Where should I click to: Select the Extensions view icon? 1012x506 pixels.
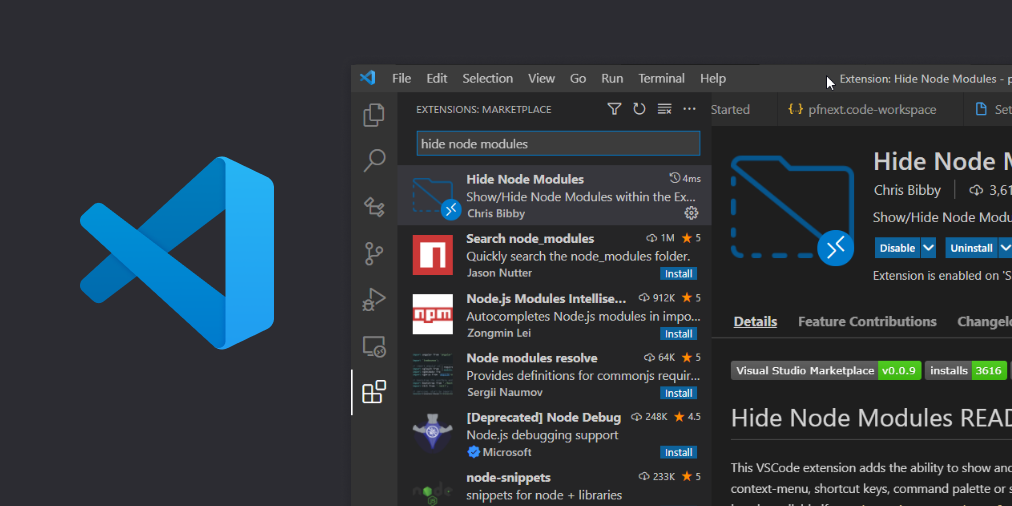(x=374, y=392)
